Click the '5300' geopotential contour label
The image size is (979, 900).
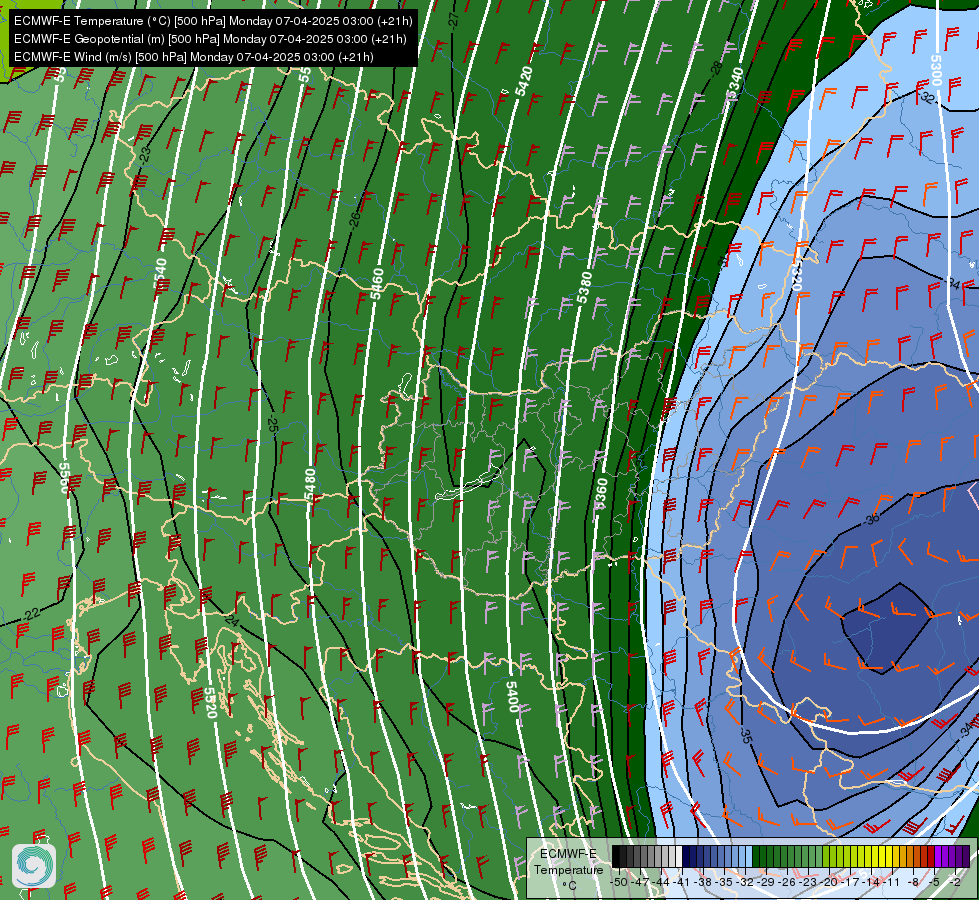pyautogui.click(x=935, y=70)
